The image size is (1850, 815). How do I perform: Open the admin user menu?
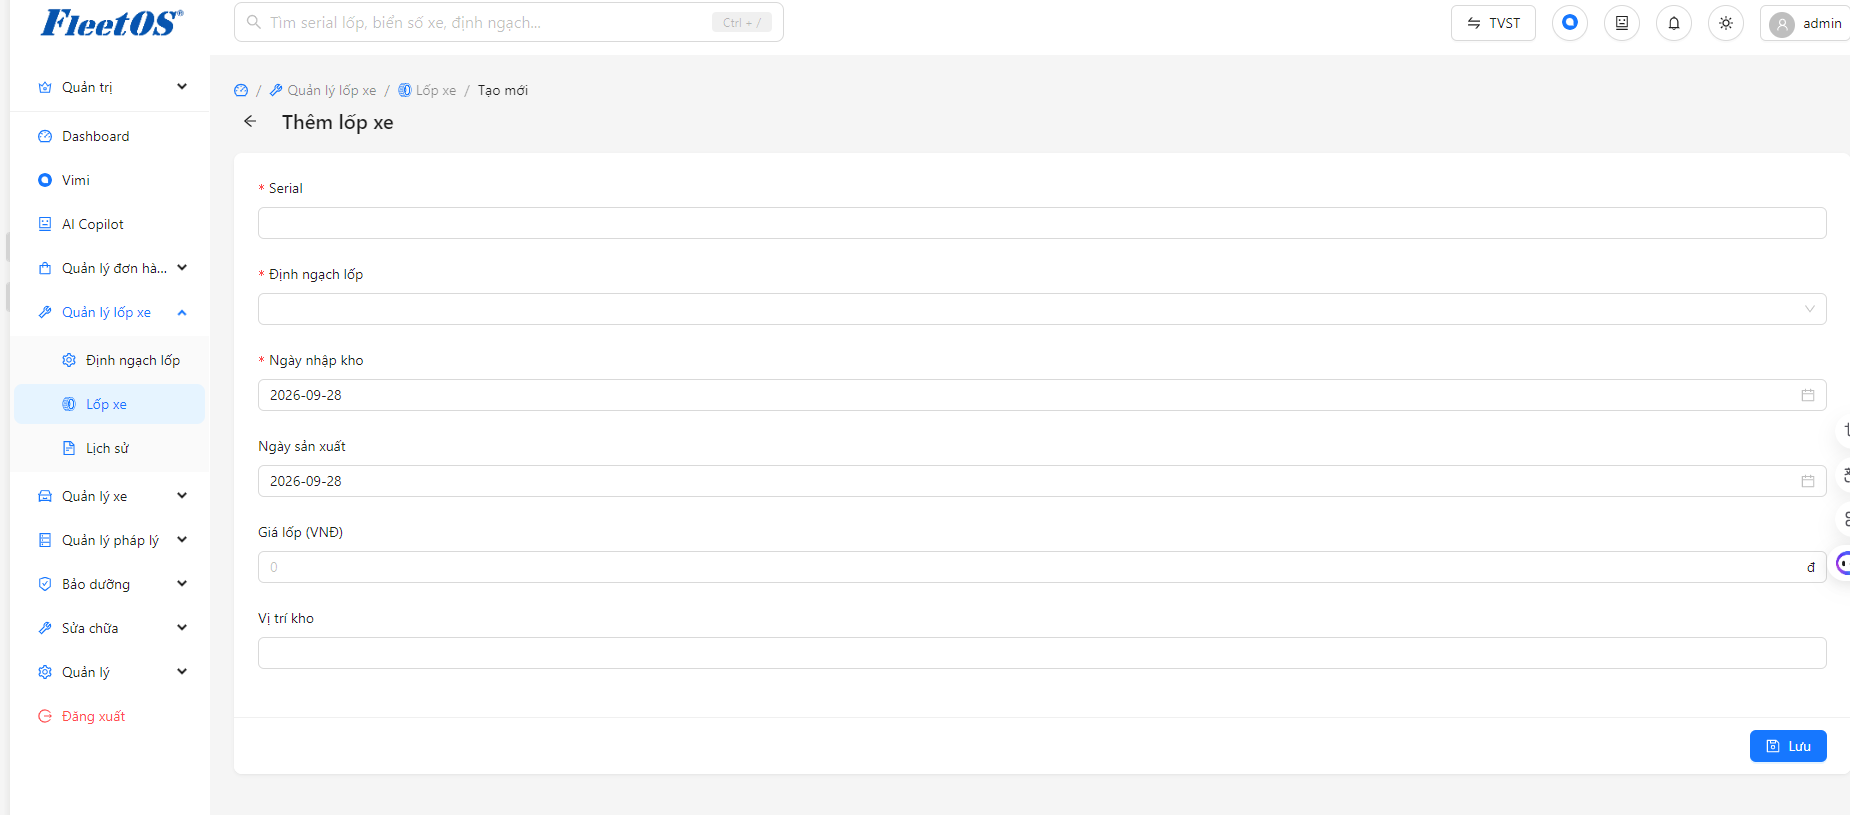[1806, 23]
